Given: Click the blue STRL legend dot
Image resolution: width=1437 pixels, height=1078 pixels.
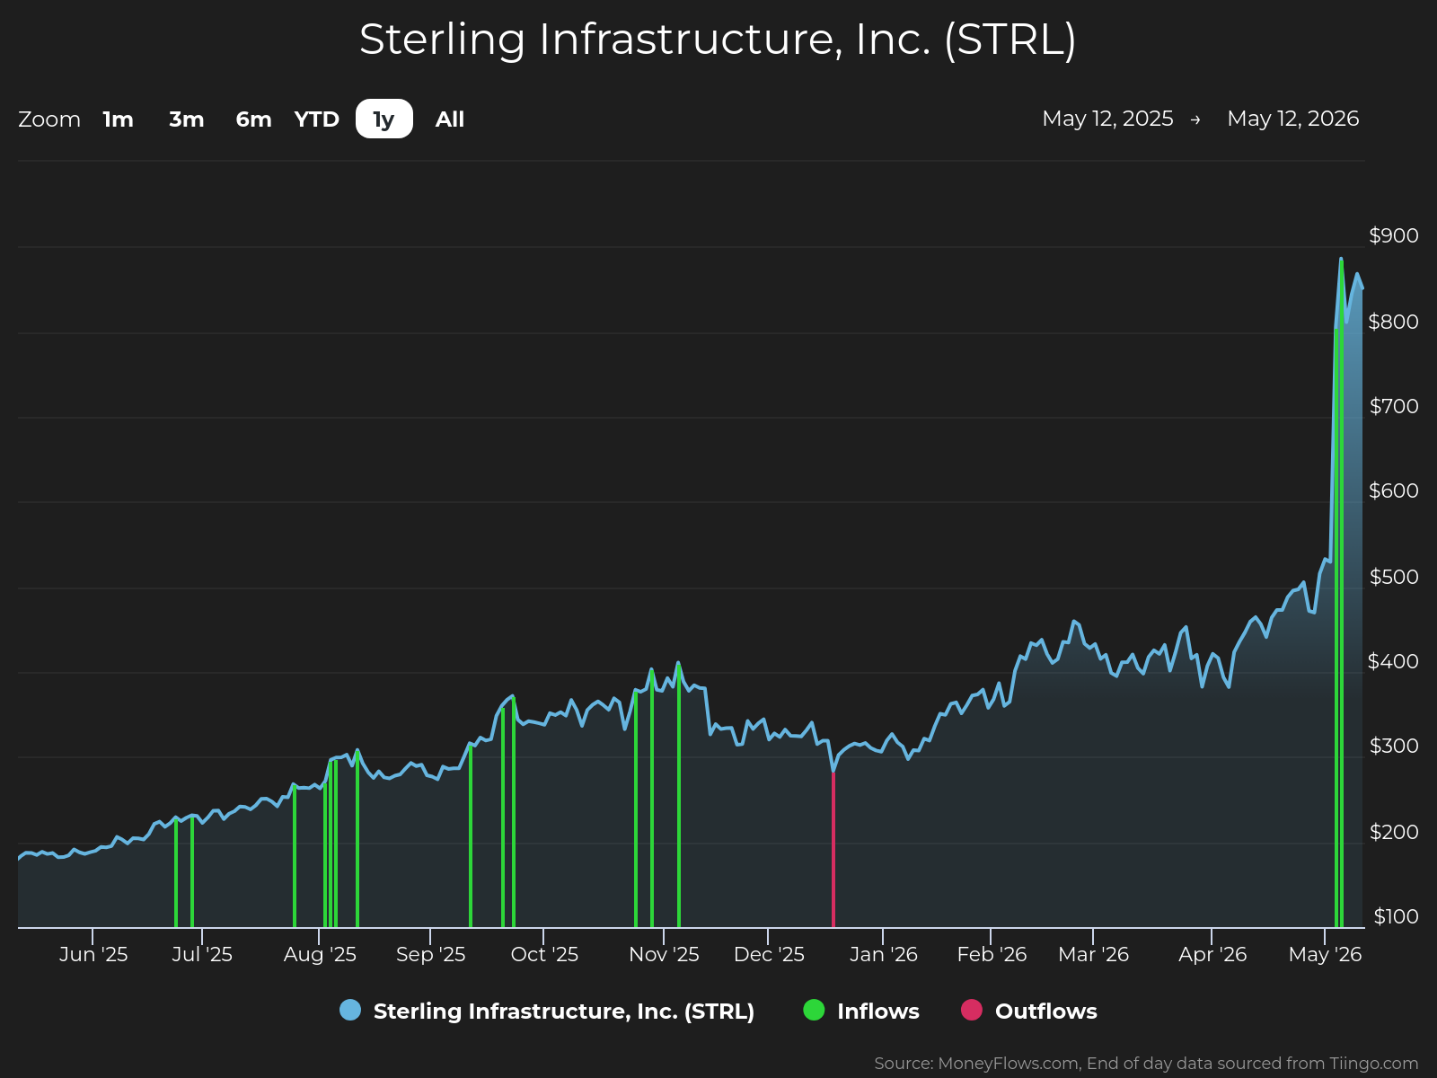Looking at the screenshot, I should [350, 1010].
